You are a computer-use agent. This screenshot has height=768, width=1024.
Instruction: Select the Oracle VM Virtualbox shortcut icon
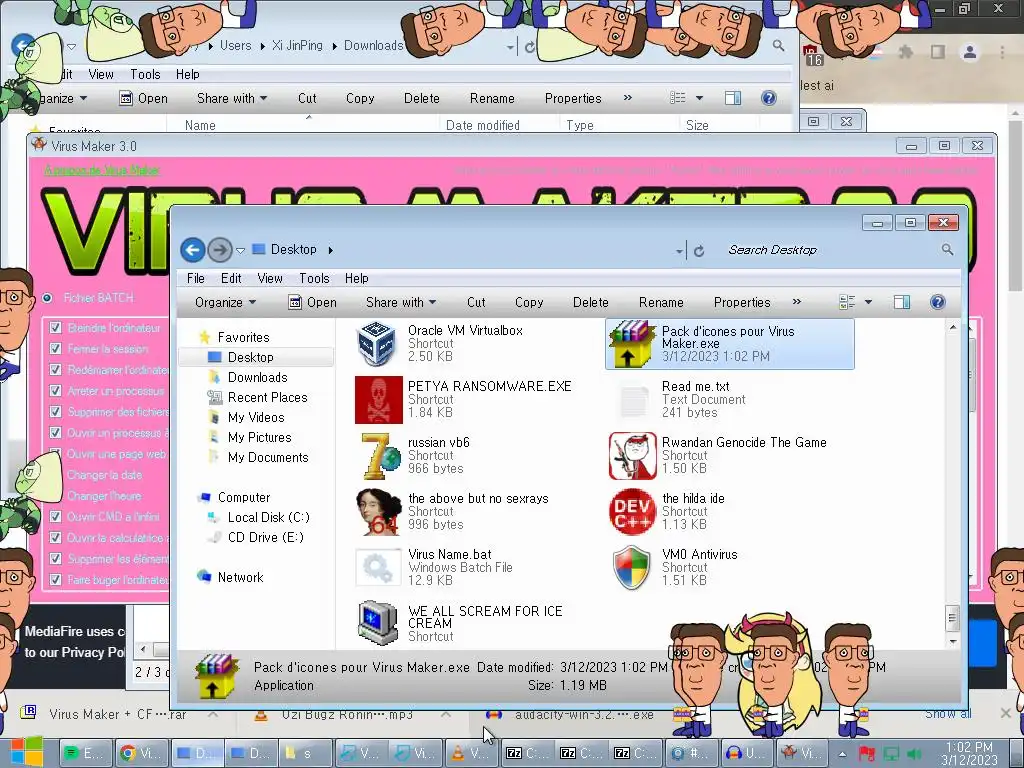[378, 344]
